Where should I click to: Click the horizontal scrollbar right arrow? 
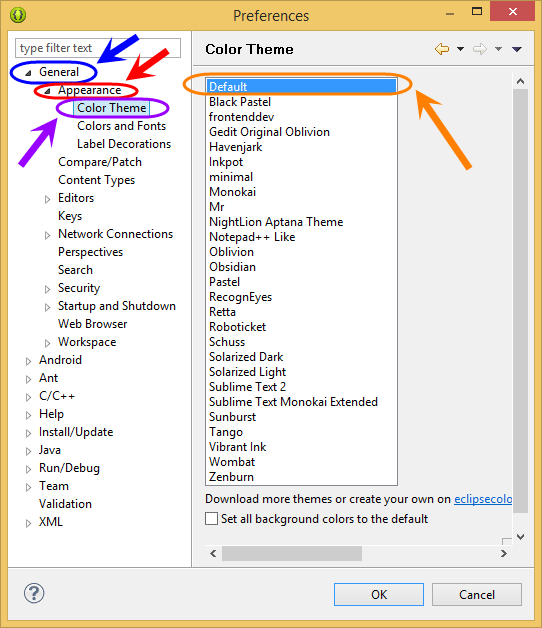pos(504,554)
